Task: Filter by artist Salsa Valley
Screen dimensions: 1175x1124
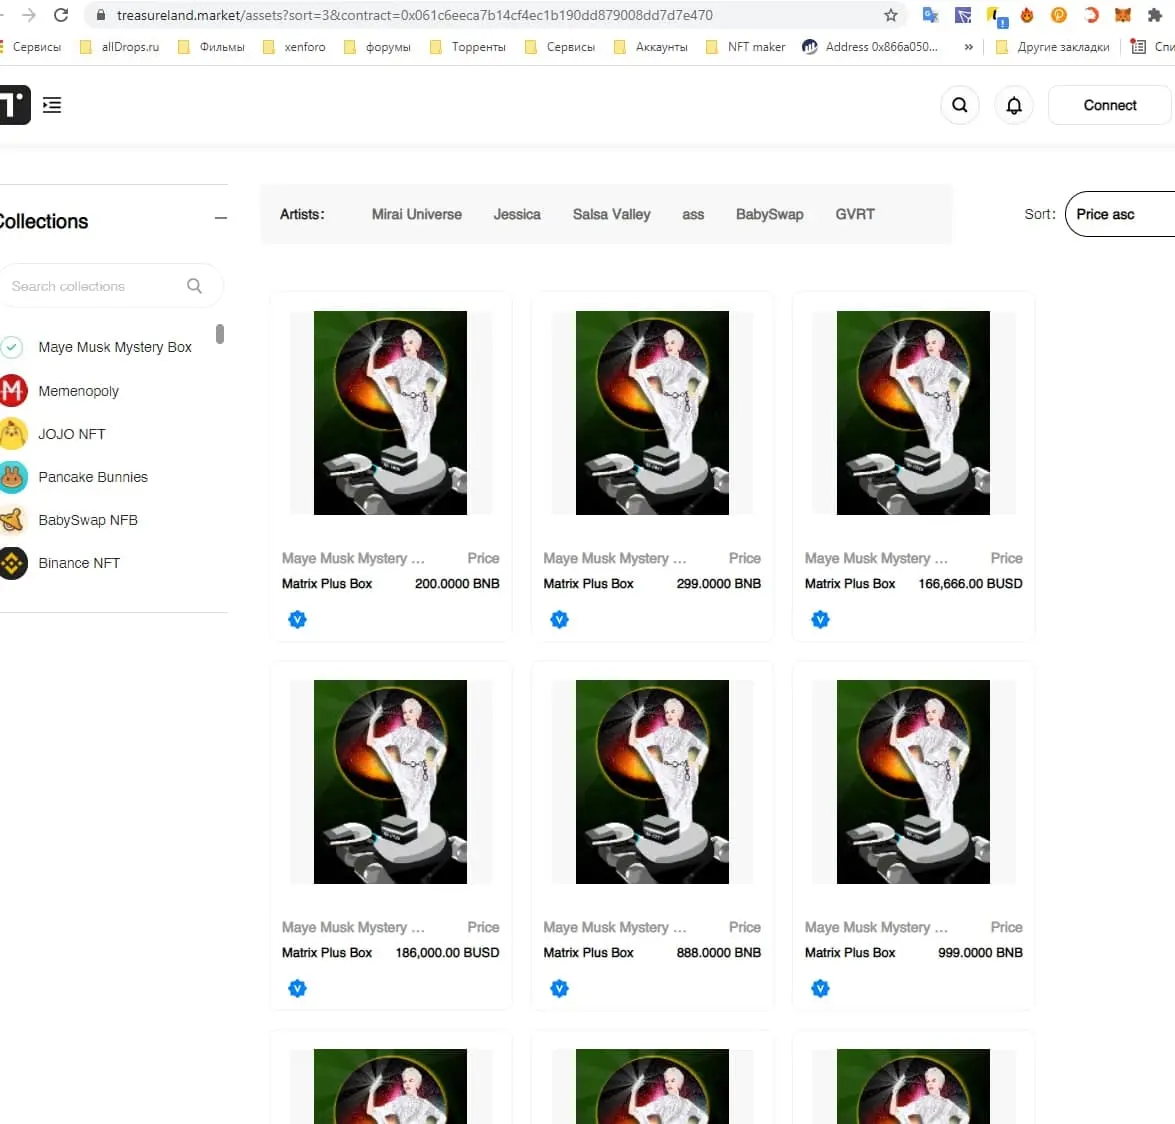Action: click(x=611, y=214)
